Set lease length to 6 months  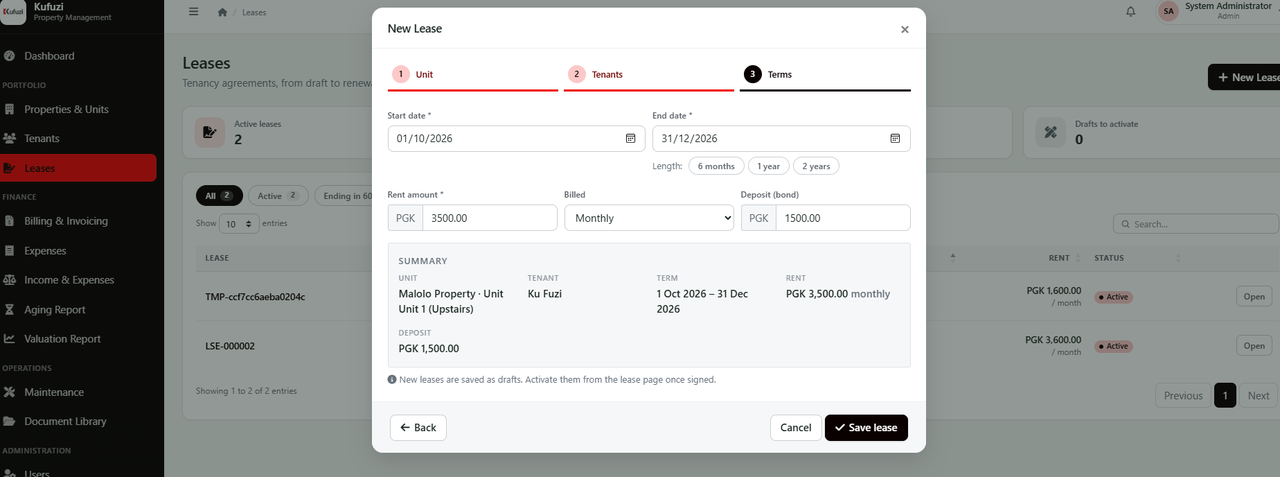click(716, 166)
